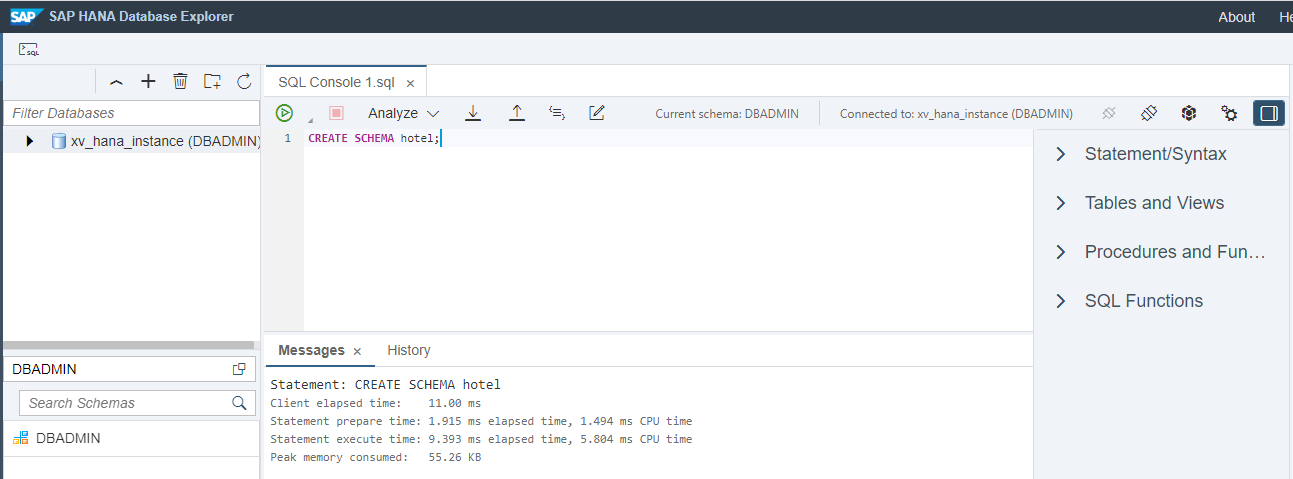Click the Current schema: DBADMIN label
Screen dimensions: 1293x479
coord(727,114)
